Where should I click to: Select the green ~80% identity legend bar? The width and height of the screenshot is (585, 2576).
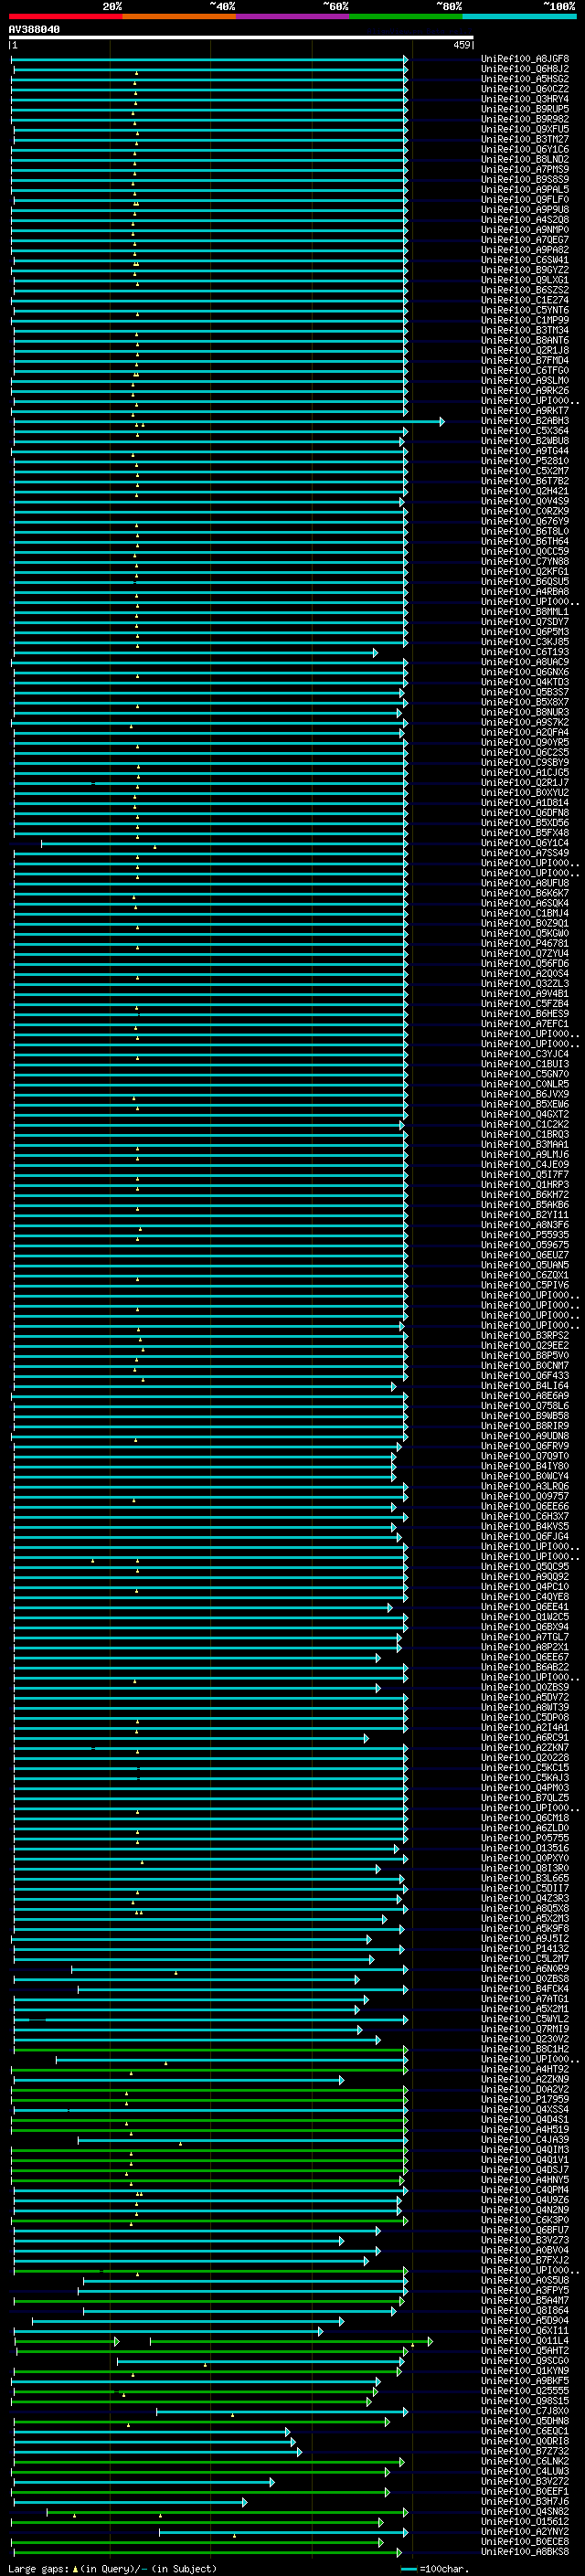[406, 16]
